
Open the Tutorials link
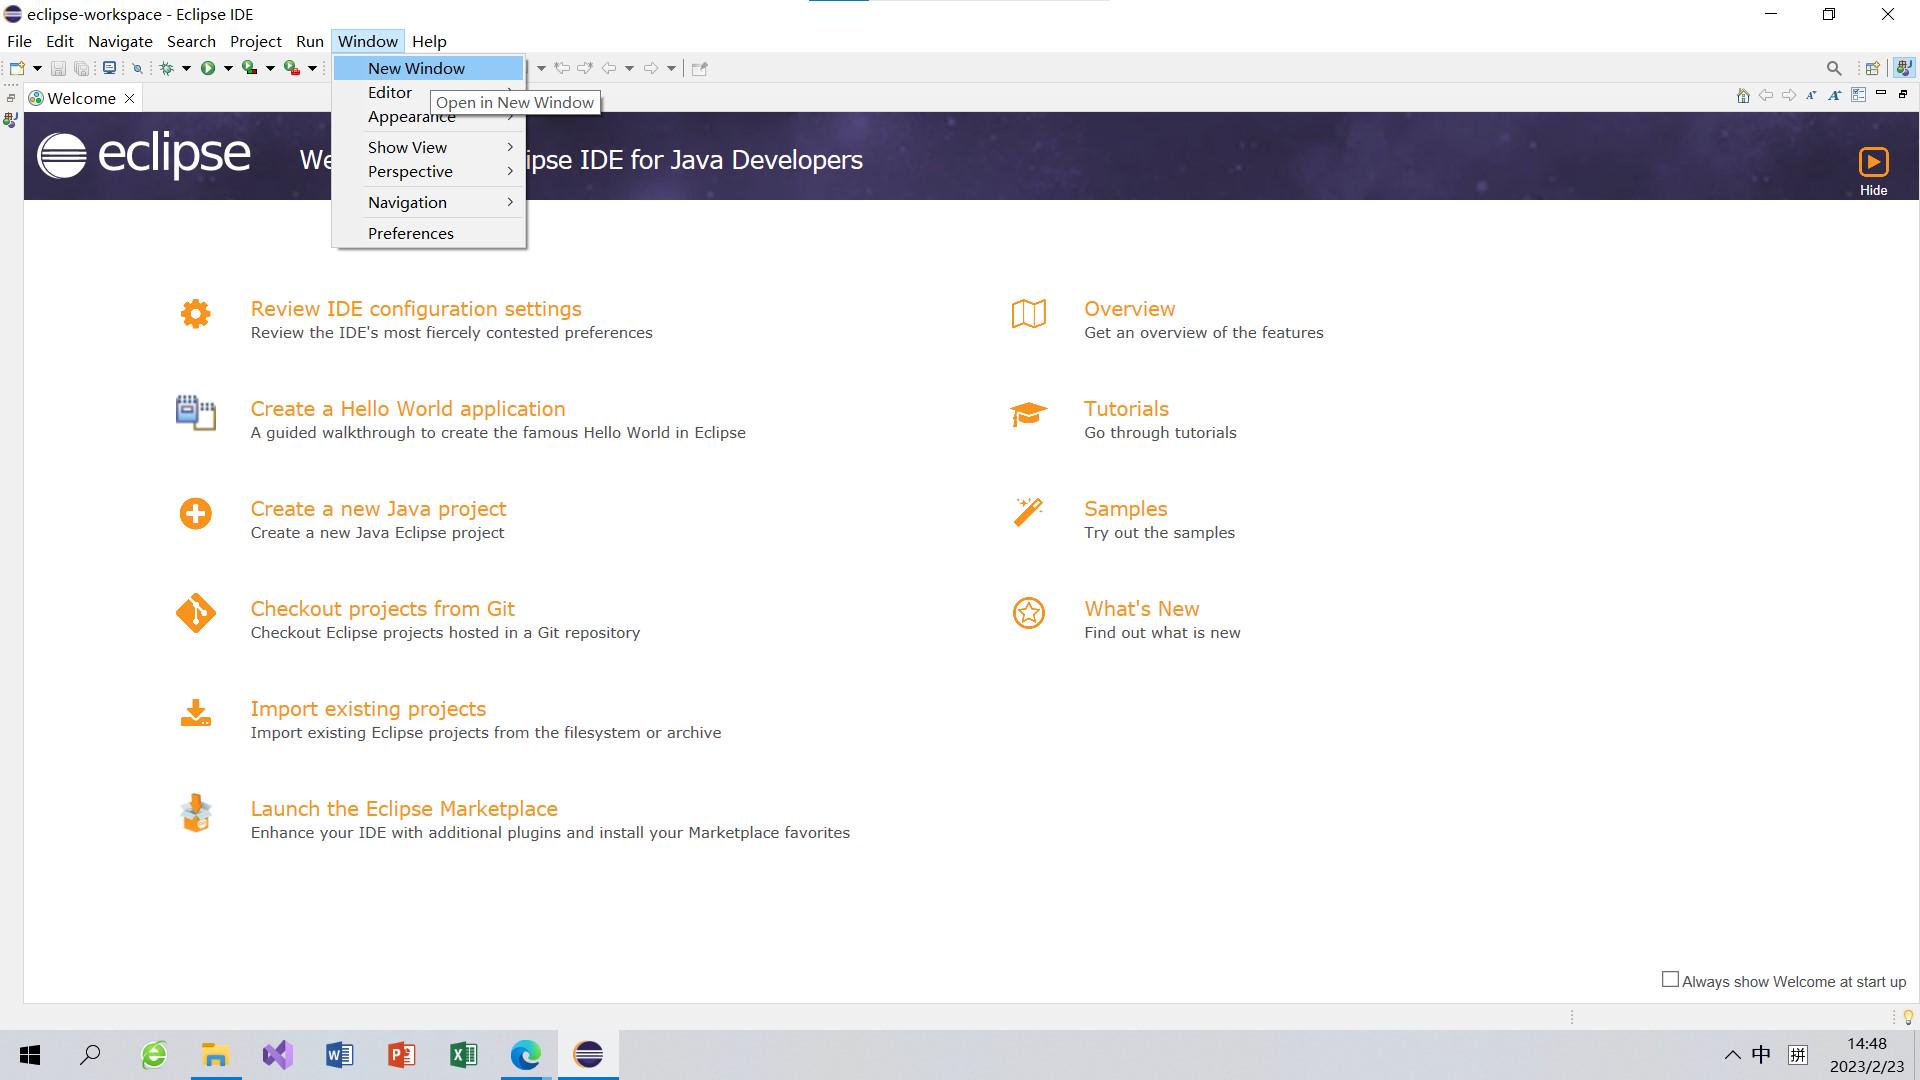click(1126, 409)
